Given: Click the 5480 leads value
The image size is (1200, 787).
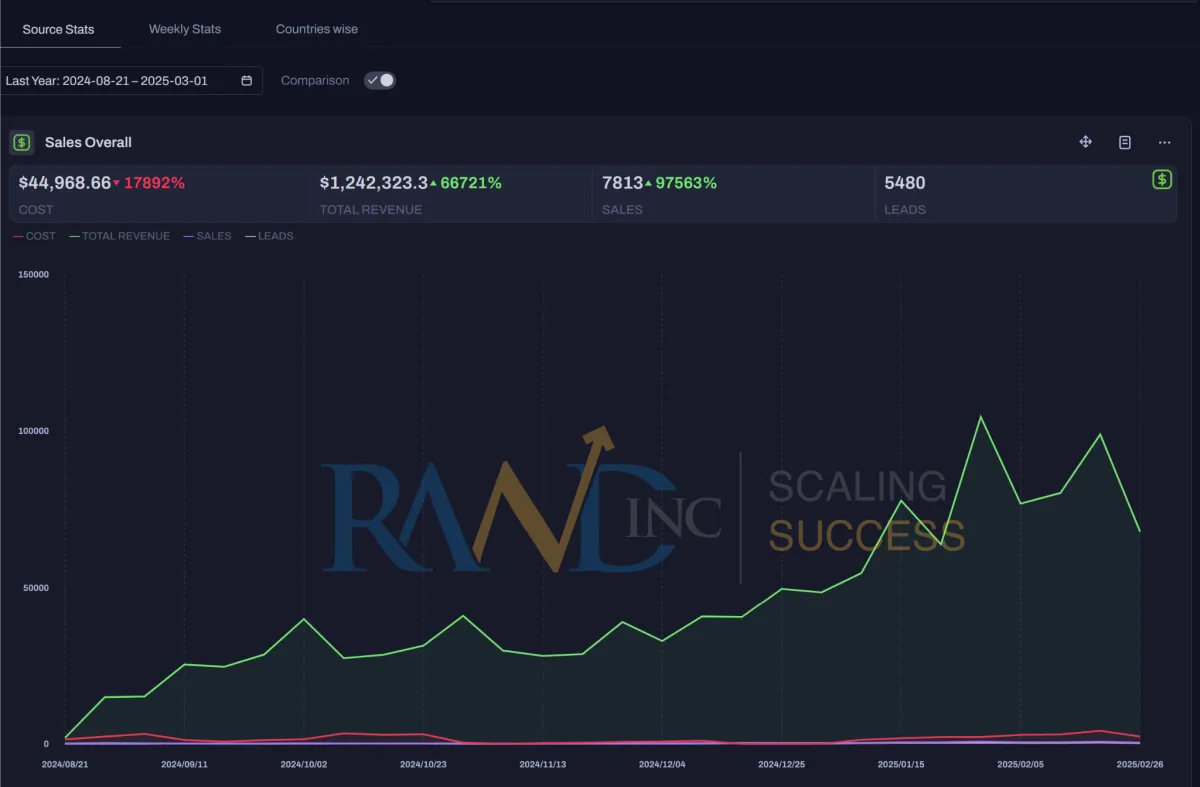Looking at the screenshot, I should pos(905,183).
